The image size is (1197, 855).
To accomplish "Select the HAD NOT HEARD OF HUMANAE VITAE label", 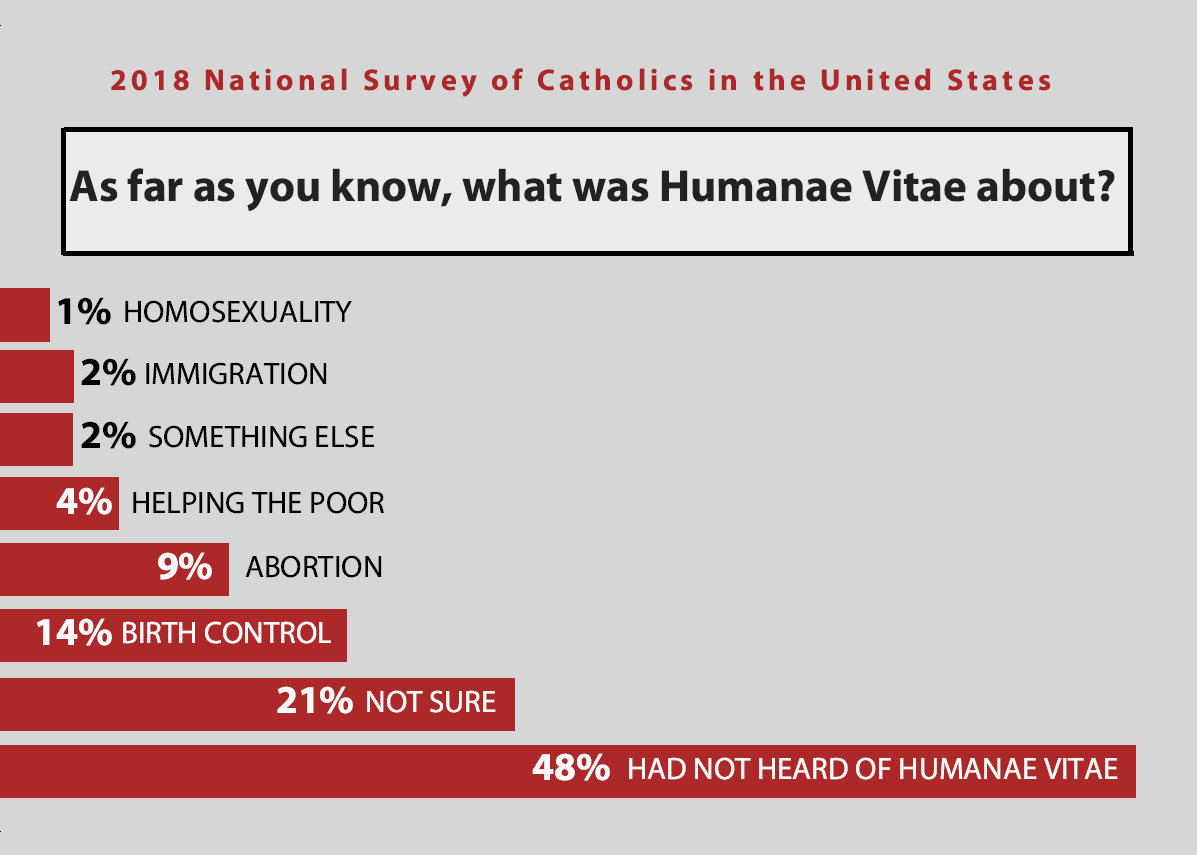I will click(x=872, y=770).
